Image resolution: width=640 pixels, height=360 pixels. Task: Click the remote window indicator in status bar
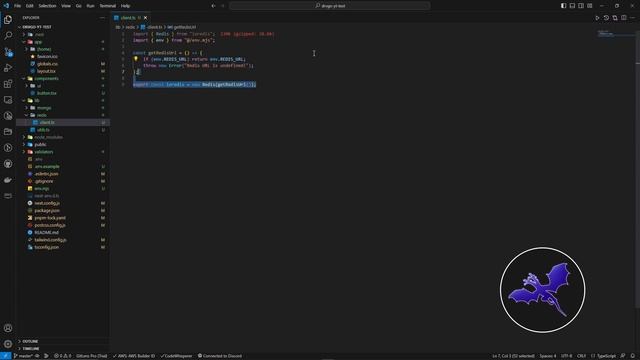pos(5,356)
